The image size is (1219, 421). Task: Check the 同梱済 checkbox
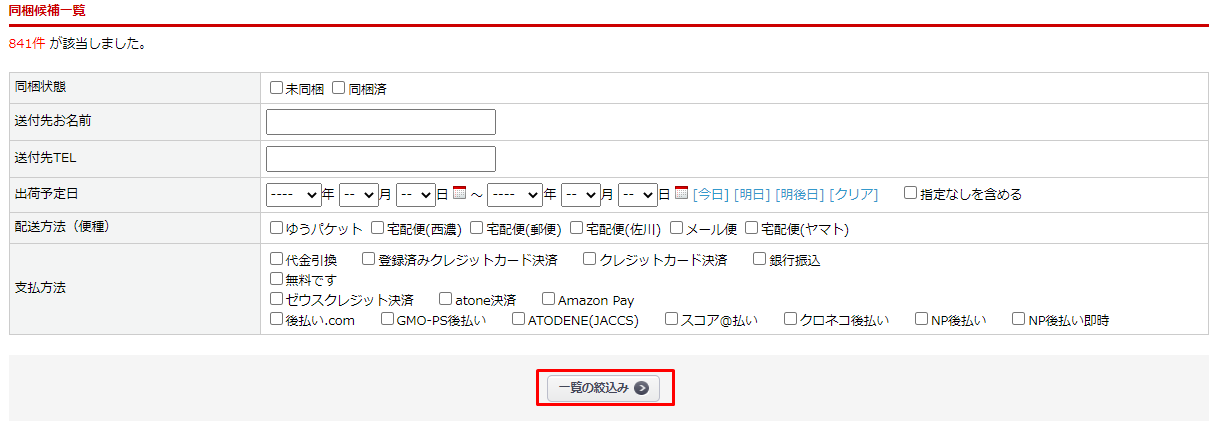coord(339,88)
